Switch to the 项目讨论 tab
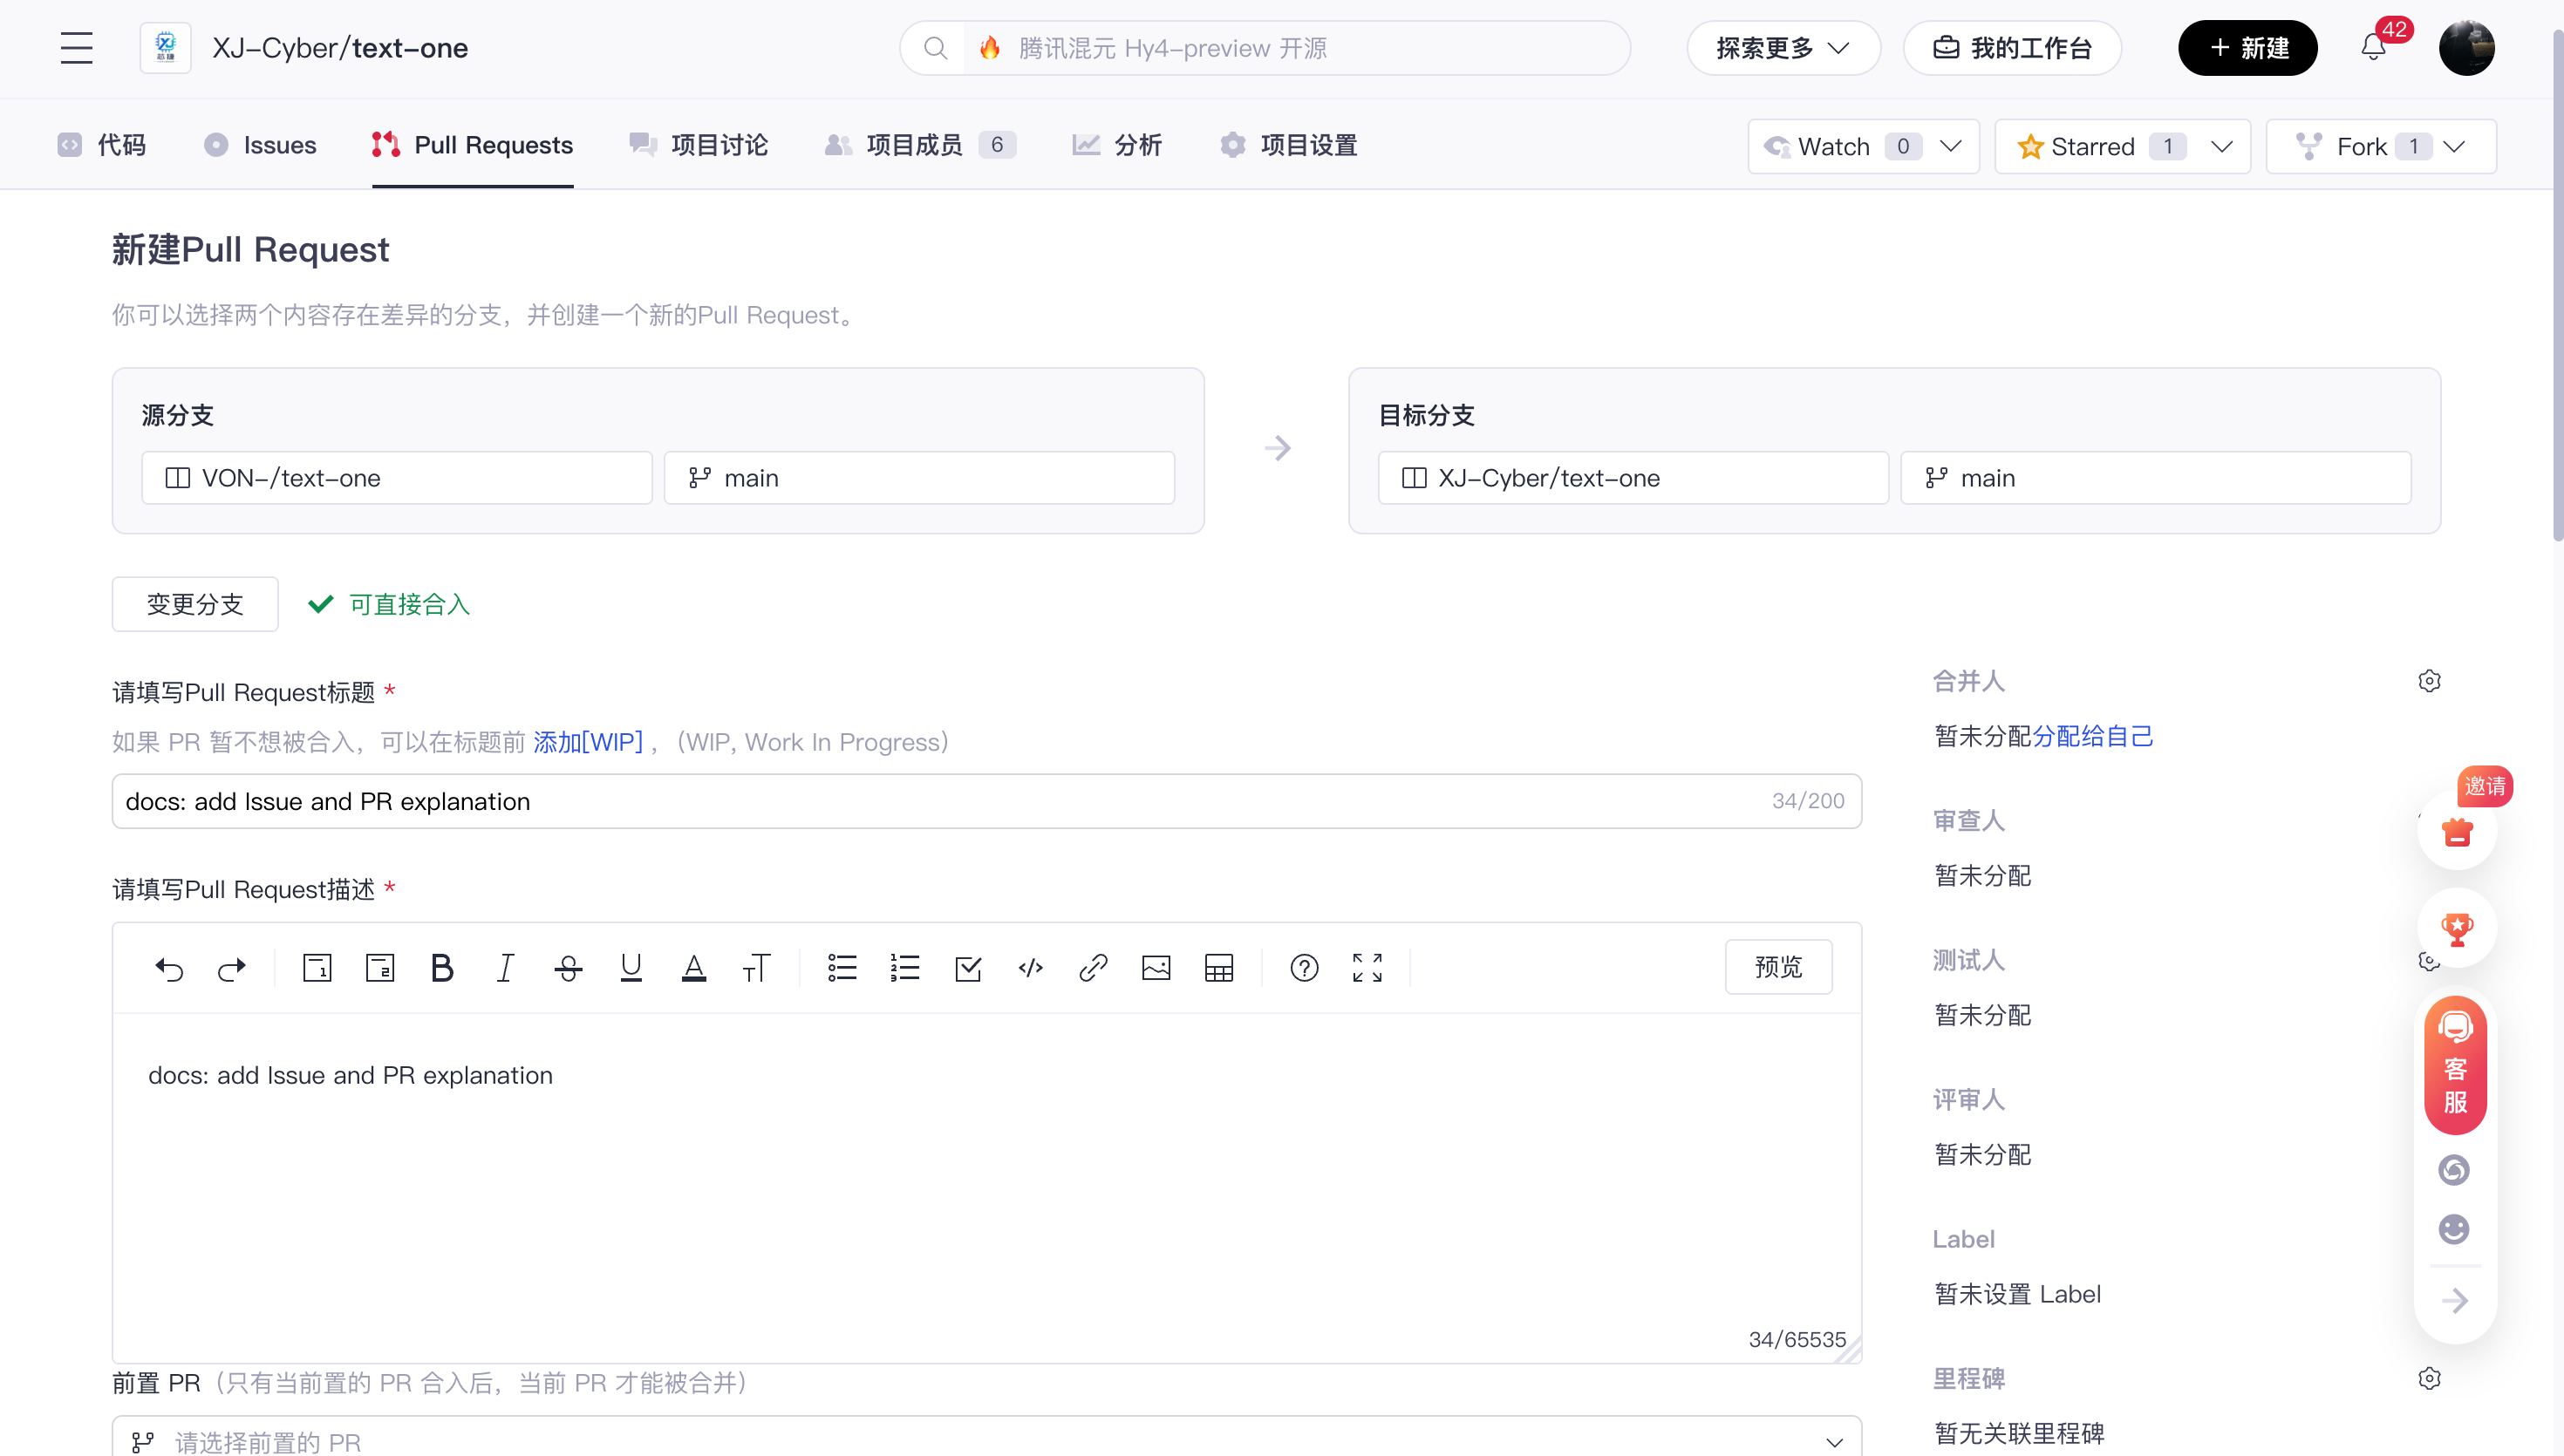2564x1456 pixels. pyautogui.click(x=699, y=145)
